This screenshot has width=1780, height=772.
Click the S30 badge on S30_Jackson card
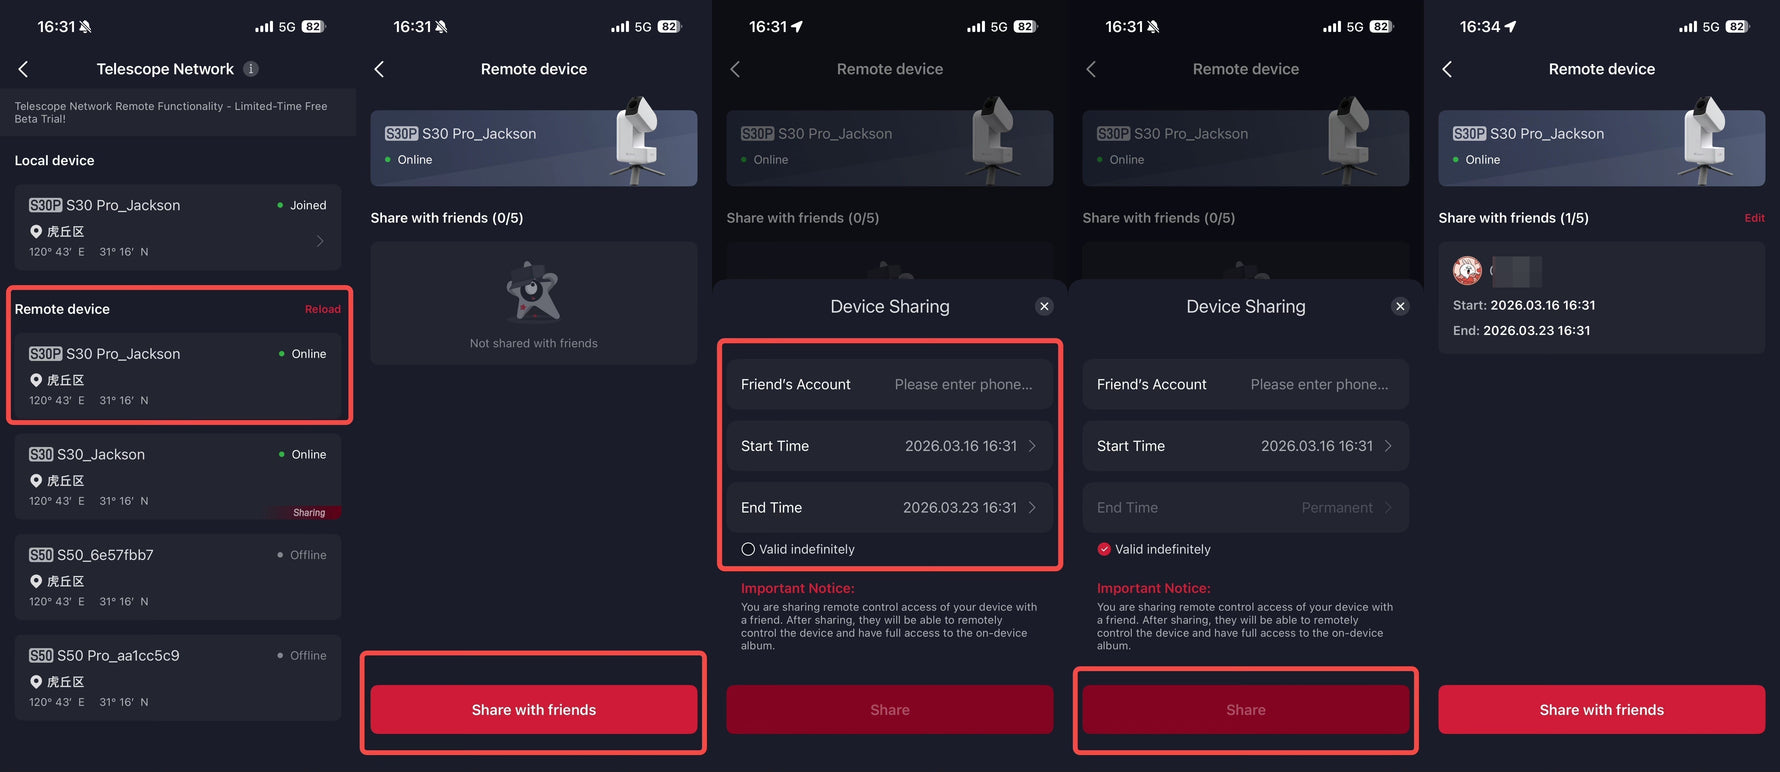click(x=41, y=454)
